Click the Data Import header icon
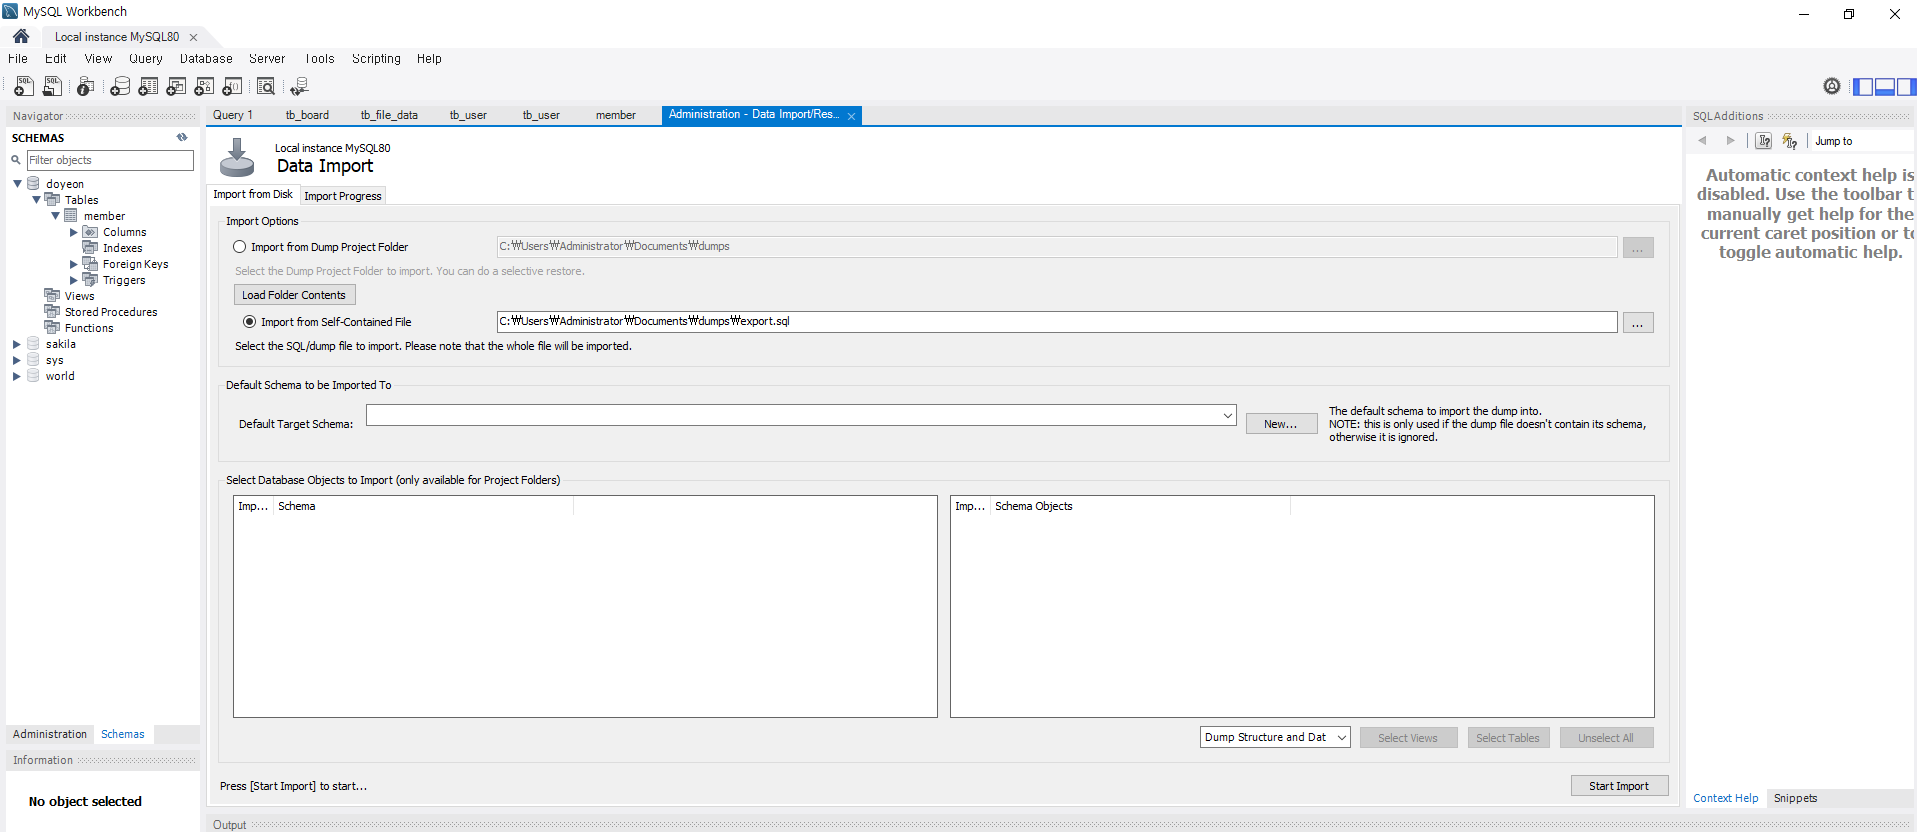Image resolution: width=1917 pixels, height=832 pixels. [237, 157]
